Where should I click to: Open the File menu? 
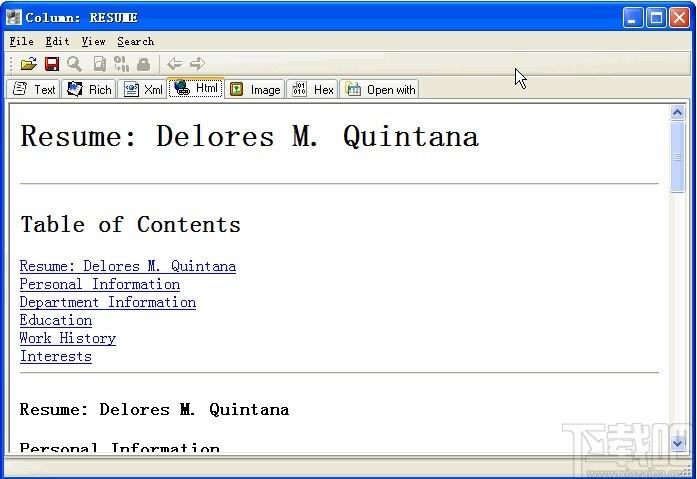click(x=22, y=41)
